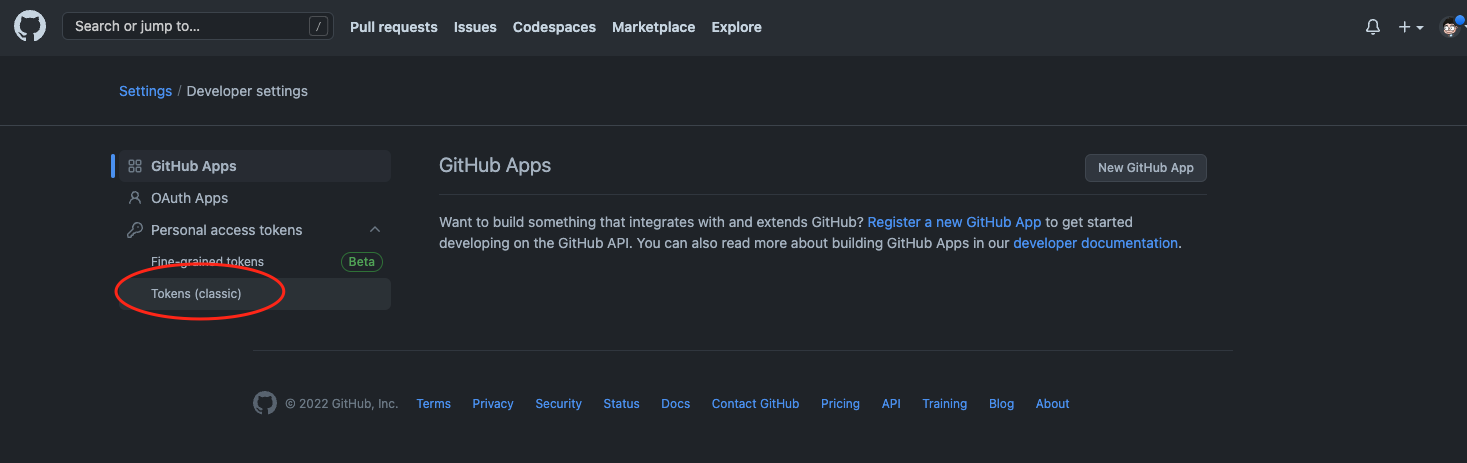Open Codespaces from the header
The height and width of the screenshot is (463, 1467).
(554, 27)
